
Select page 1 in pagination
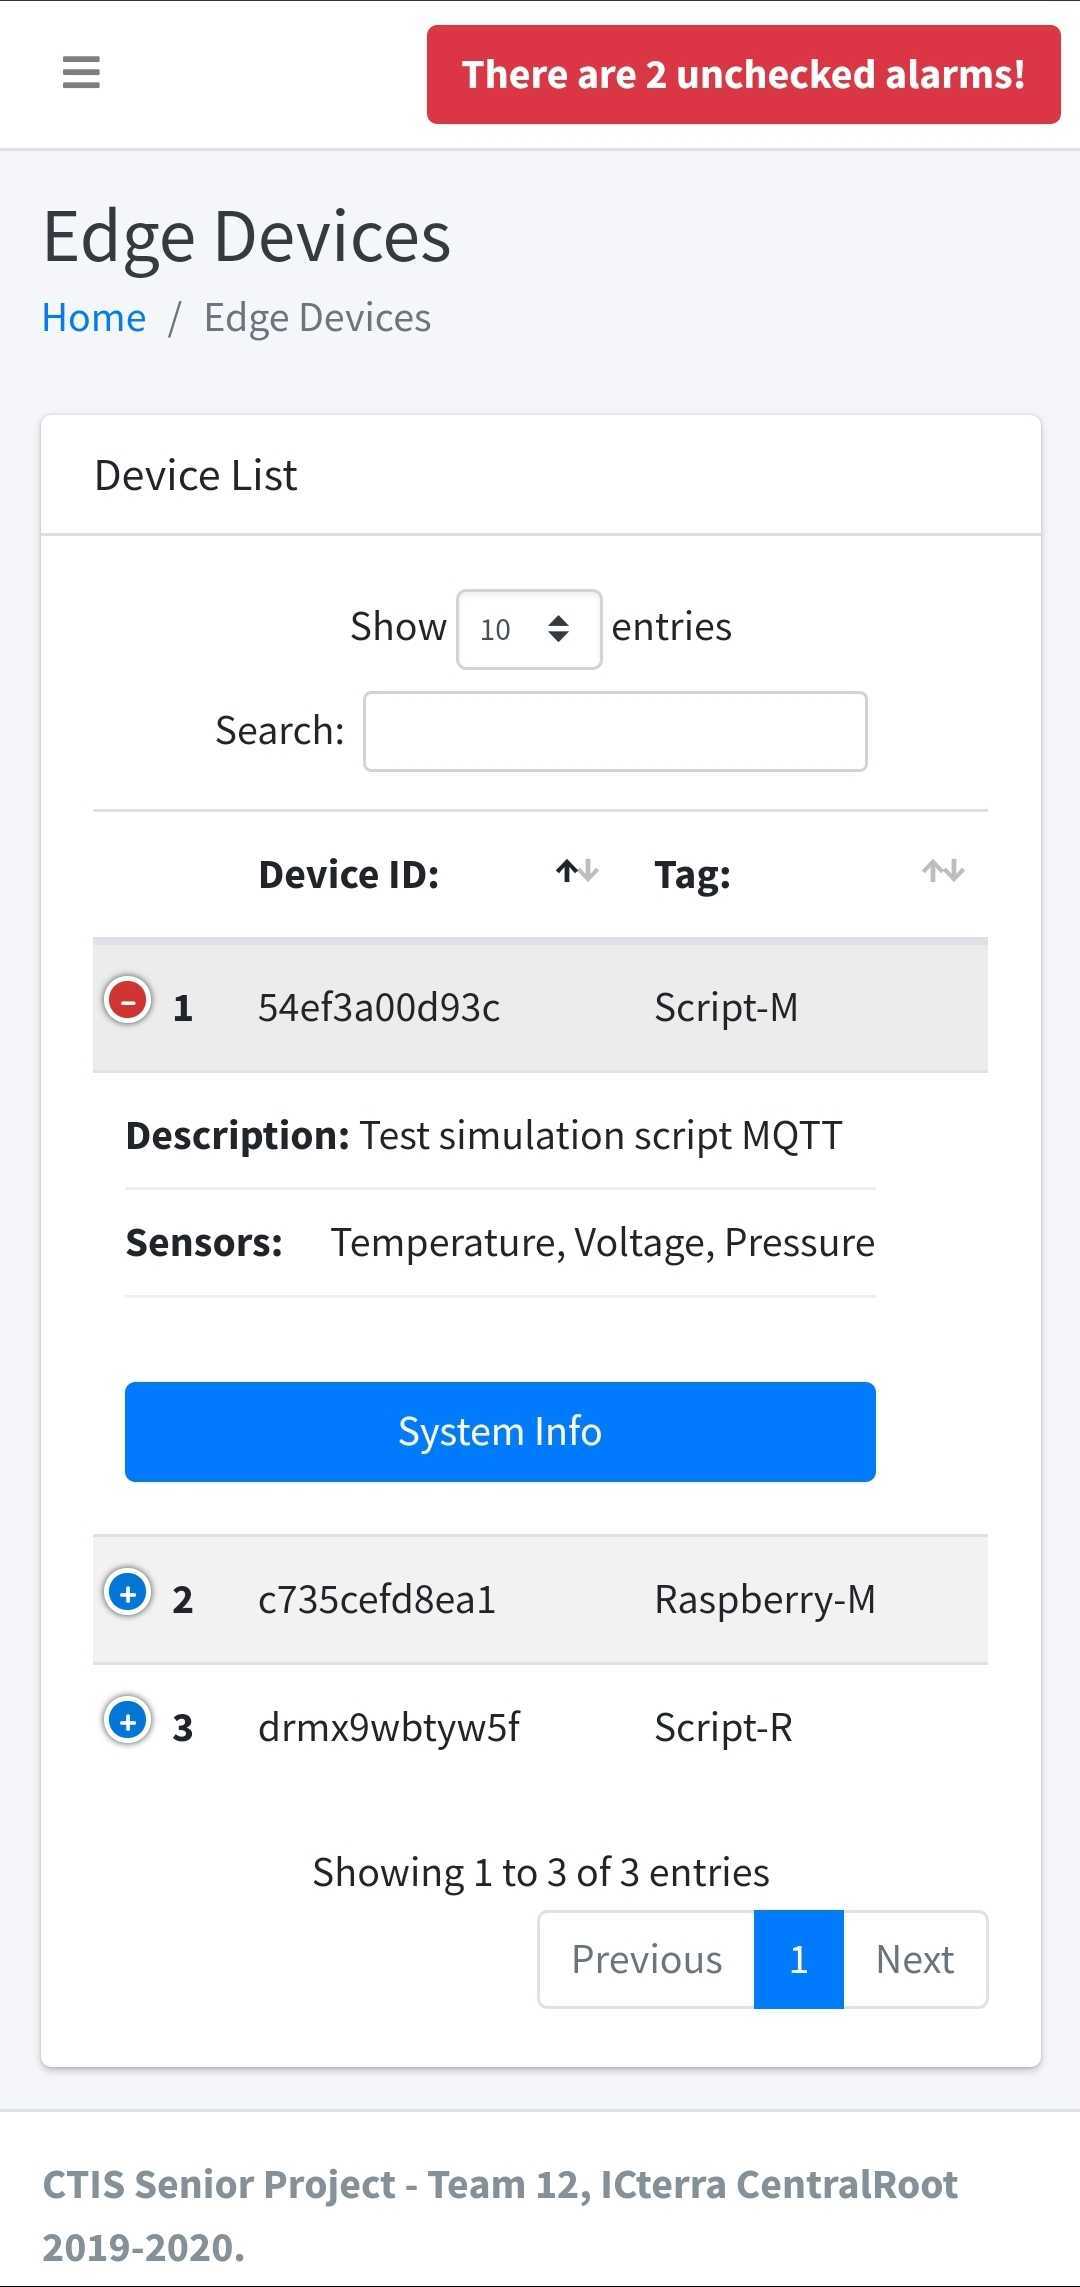click(x=799, y=1959)
